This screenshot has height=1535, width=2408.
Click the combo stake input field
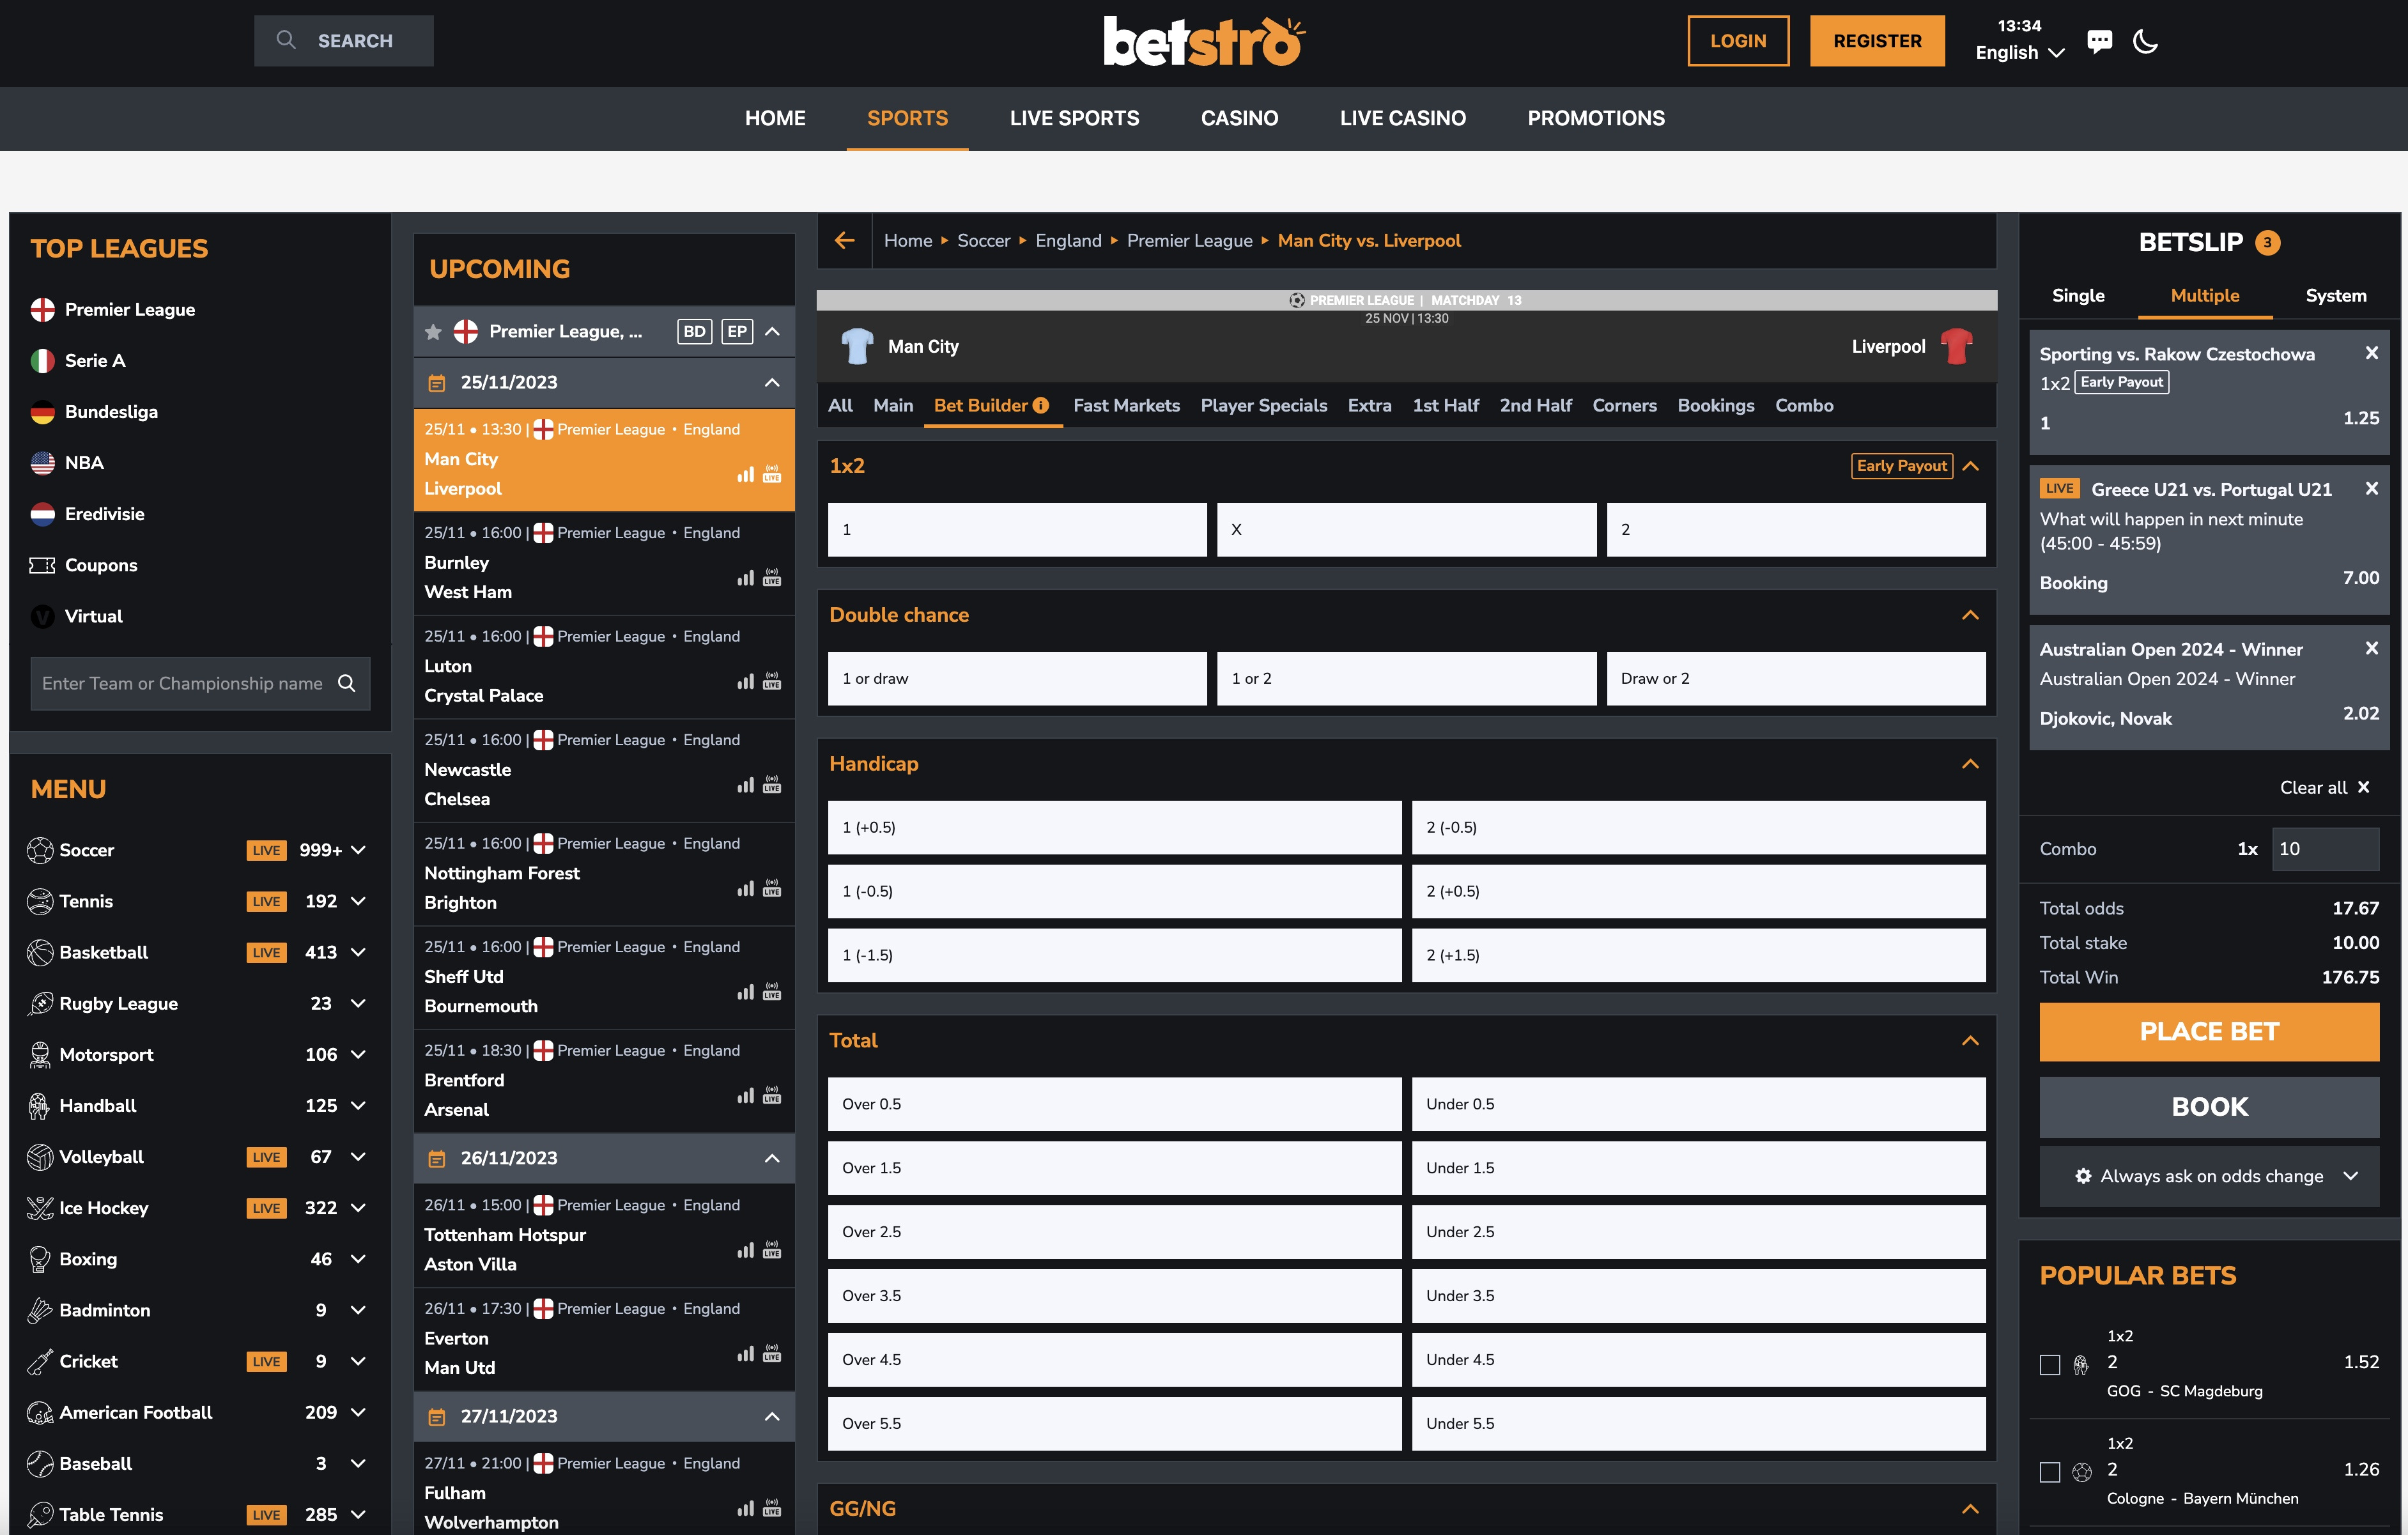click(2325, 848)
